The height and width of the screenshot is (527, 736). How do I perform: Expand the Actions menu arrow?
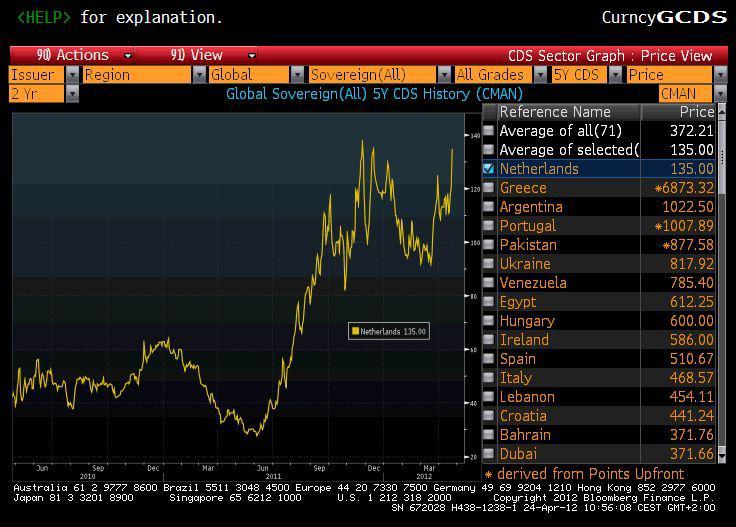(x=128, y=56)
